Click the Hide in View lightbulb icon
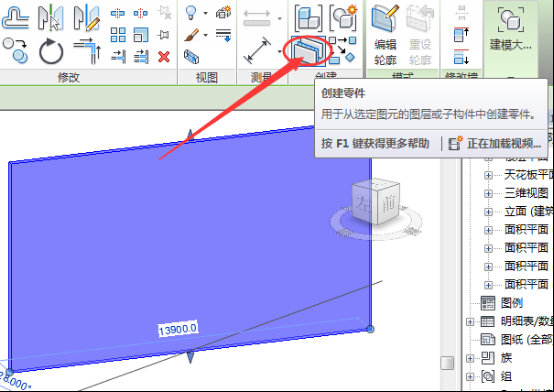 pyautogui.click(x=191, y=13)
